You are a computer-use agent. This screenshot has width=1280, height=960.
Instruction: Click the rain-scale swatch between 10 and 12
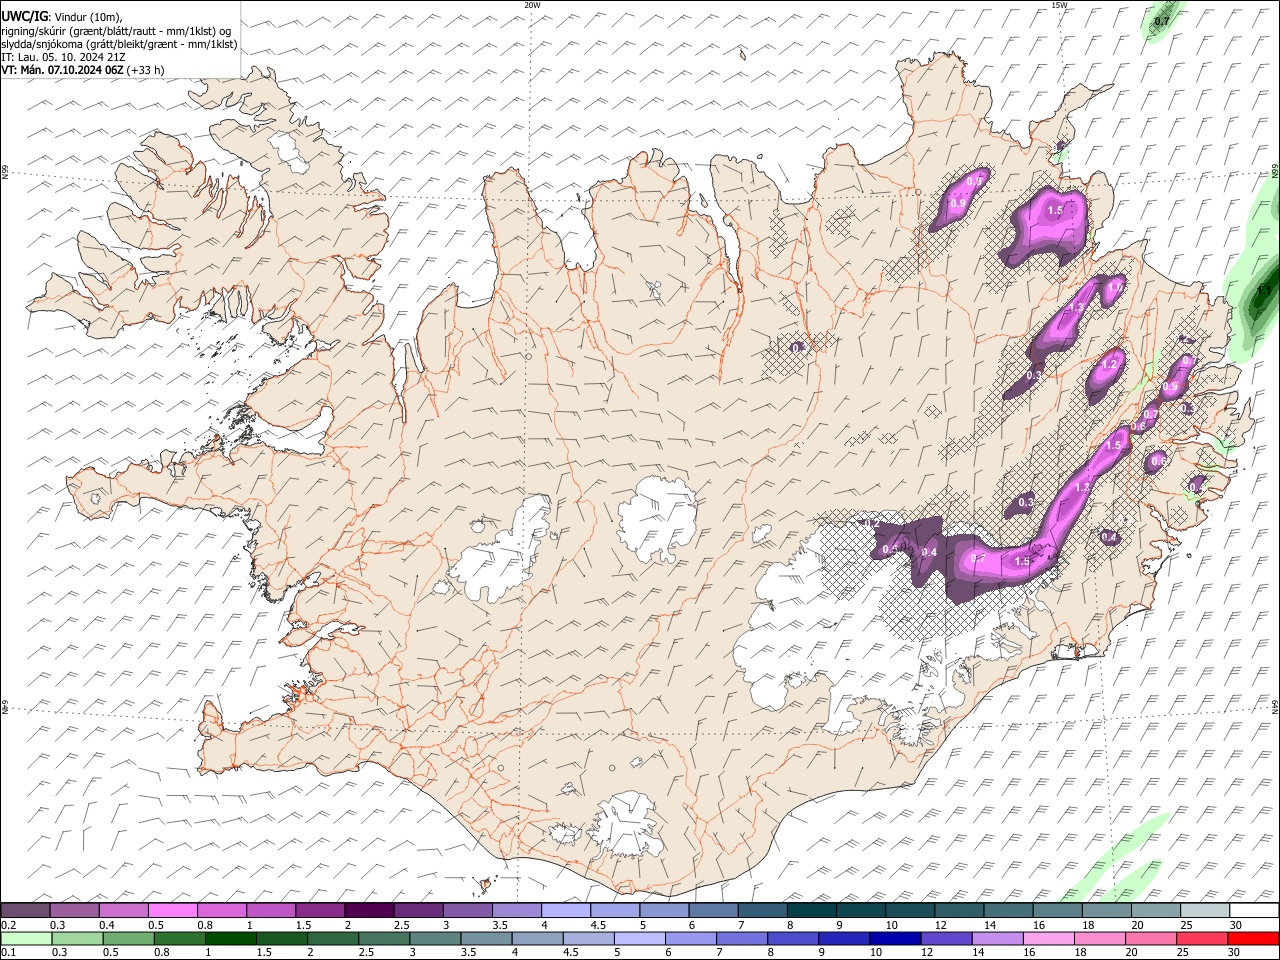tap(895, 938)
